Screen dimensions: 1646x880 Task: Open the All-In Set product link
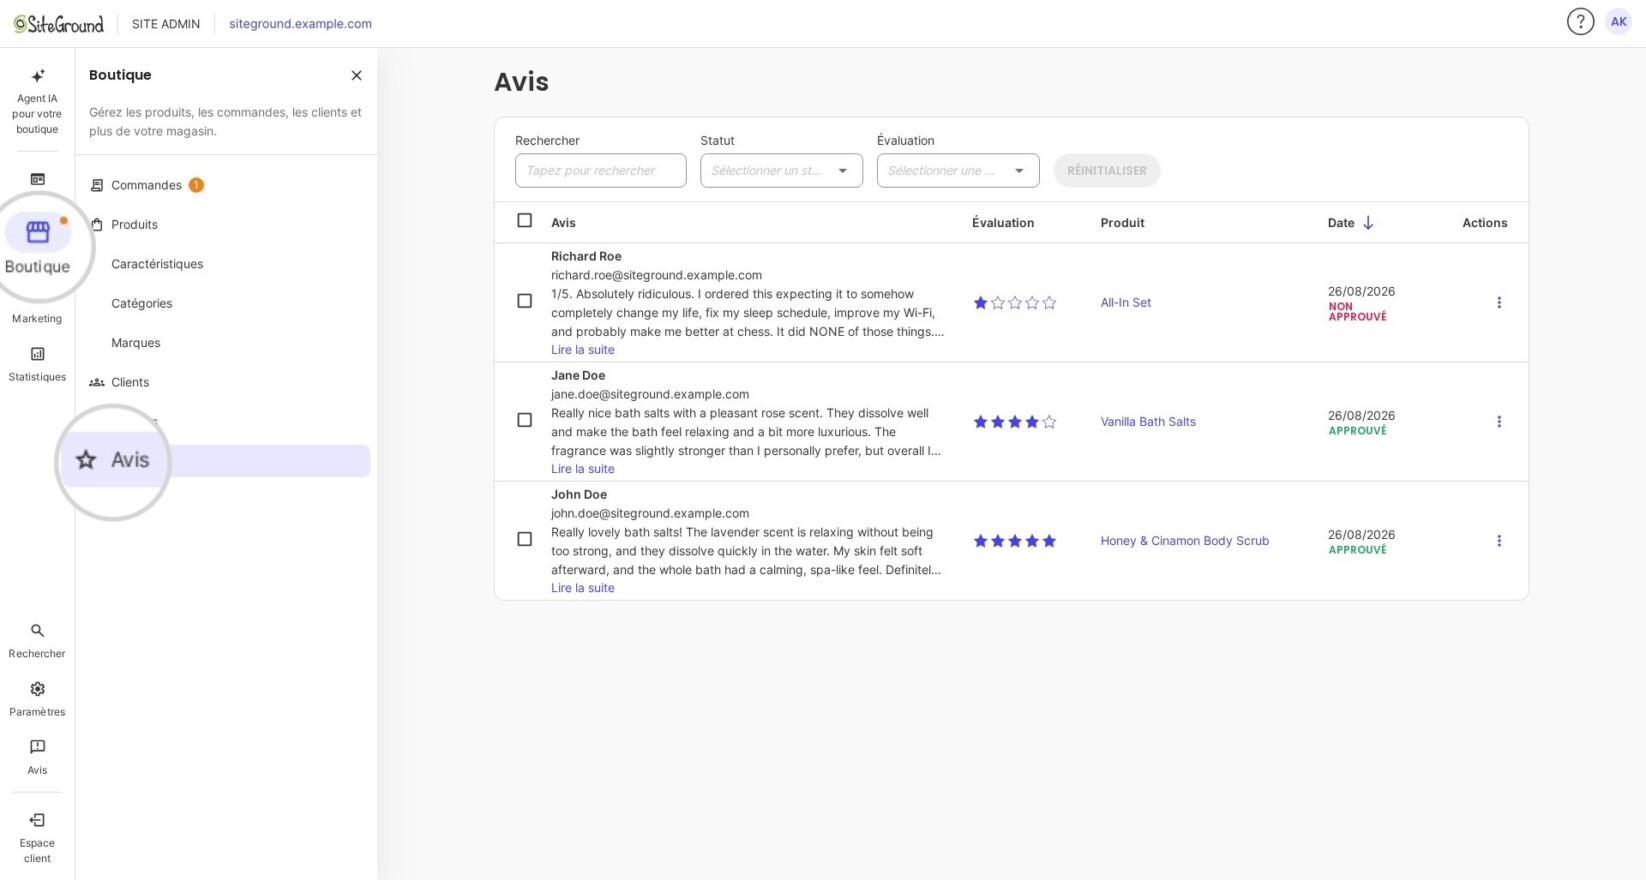[1126, 302]
